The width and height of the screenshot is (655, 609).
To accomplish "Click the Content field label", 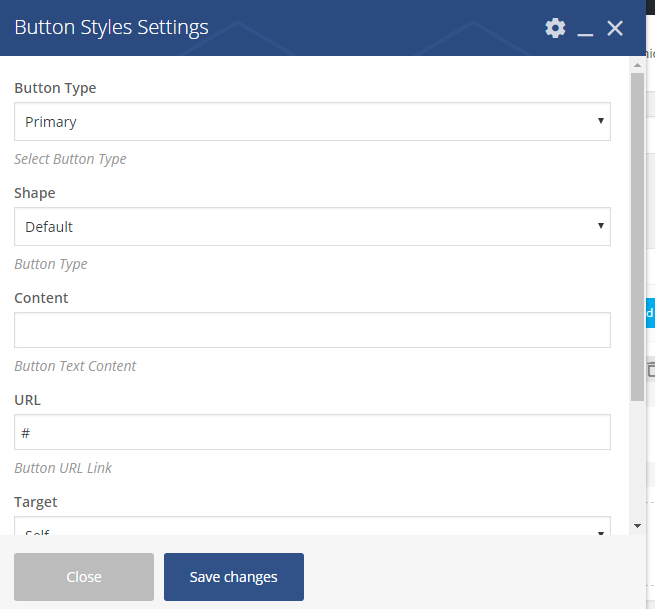I will click(41, 298).
